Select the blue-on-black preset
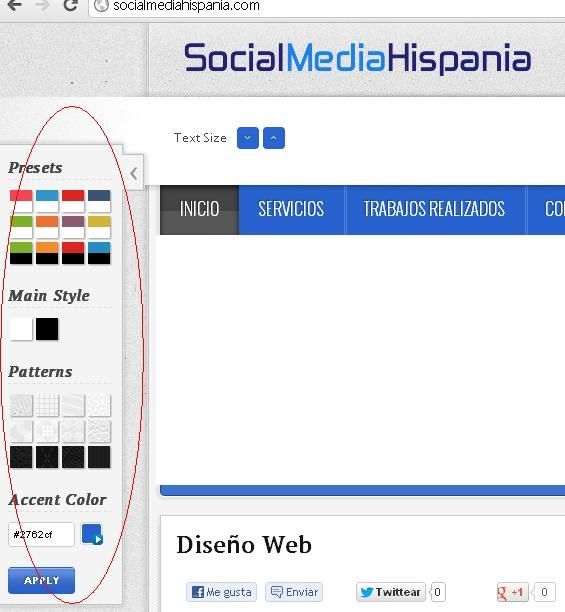 pos(99,253)
